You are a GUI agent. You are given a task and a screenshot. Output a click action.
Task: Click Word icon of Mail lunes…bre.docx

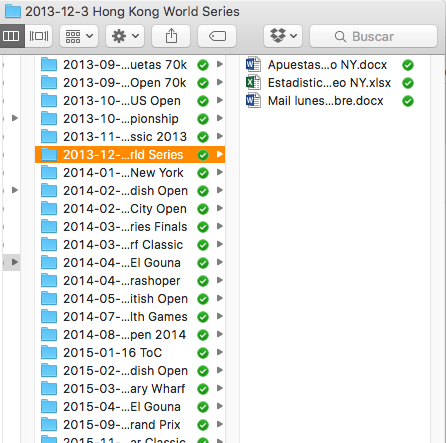pos(253,100)
